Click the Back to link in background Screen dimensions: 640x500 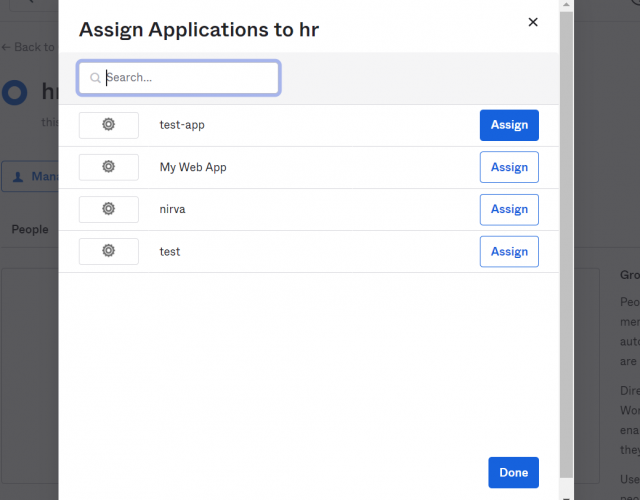coord(28,47)
